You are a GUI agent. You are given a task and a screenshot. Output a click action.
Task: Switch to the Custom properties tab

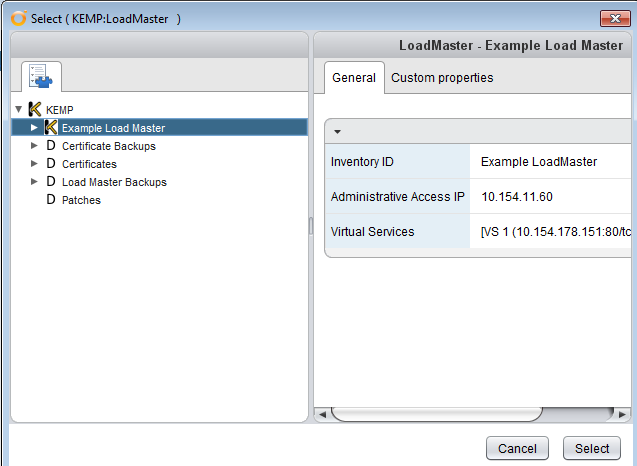click(x=442, y=78)
